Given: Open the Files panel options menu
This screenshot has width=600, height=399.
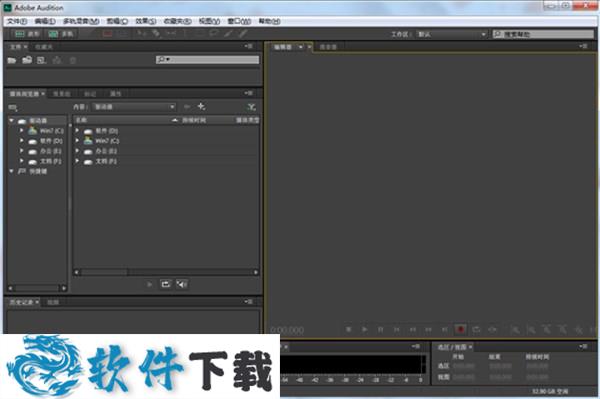Looking at the screenshot, I should [248, 46].
